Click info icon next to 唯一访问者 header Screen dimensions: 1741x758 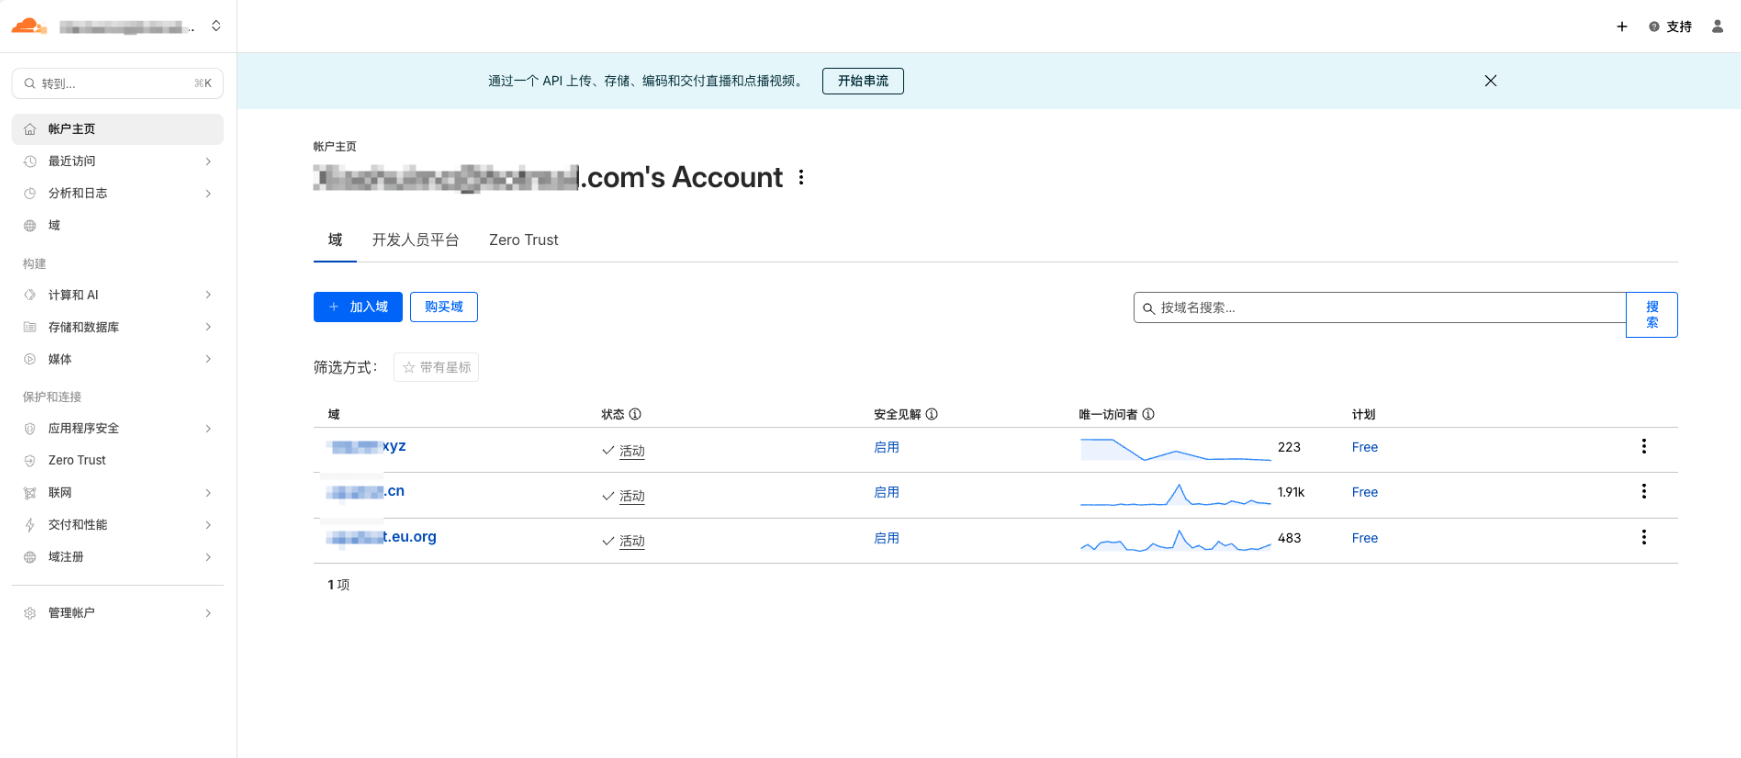1148,414
